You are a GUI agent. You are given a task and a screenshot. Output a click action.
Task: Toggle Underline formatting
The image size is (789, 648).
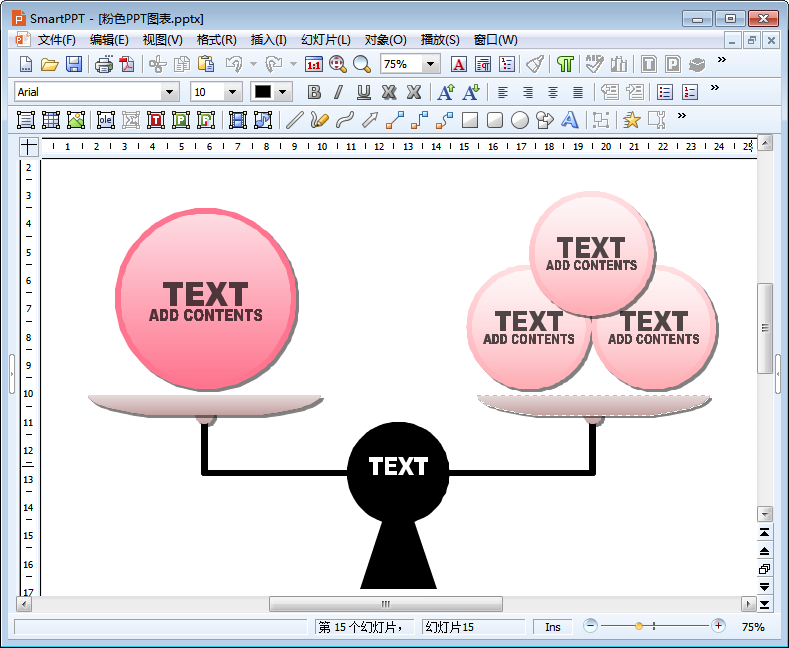(x=363, y=92)
